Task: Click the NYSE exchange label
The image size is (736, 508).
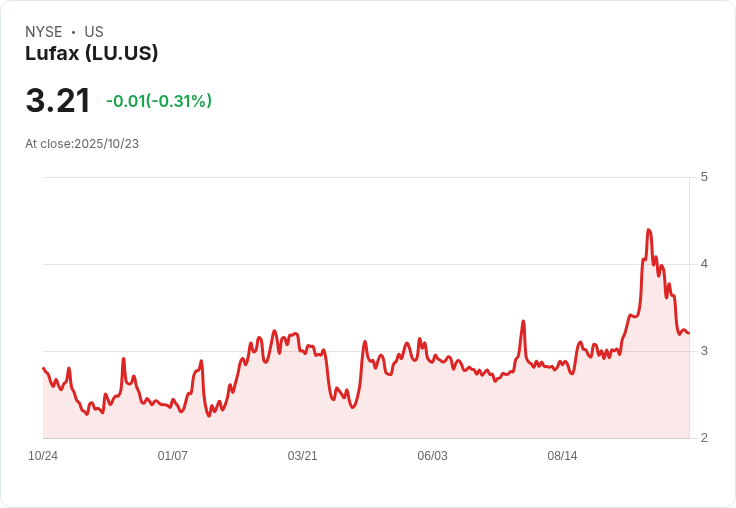Action: click(44, 32)
